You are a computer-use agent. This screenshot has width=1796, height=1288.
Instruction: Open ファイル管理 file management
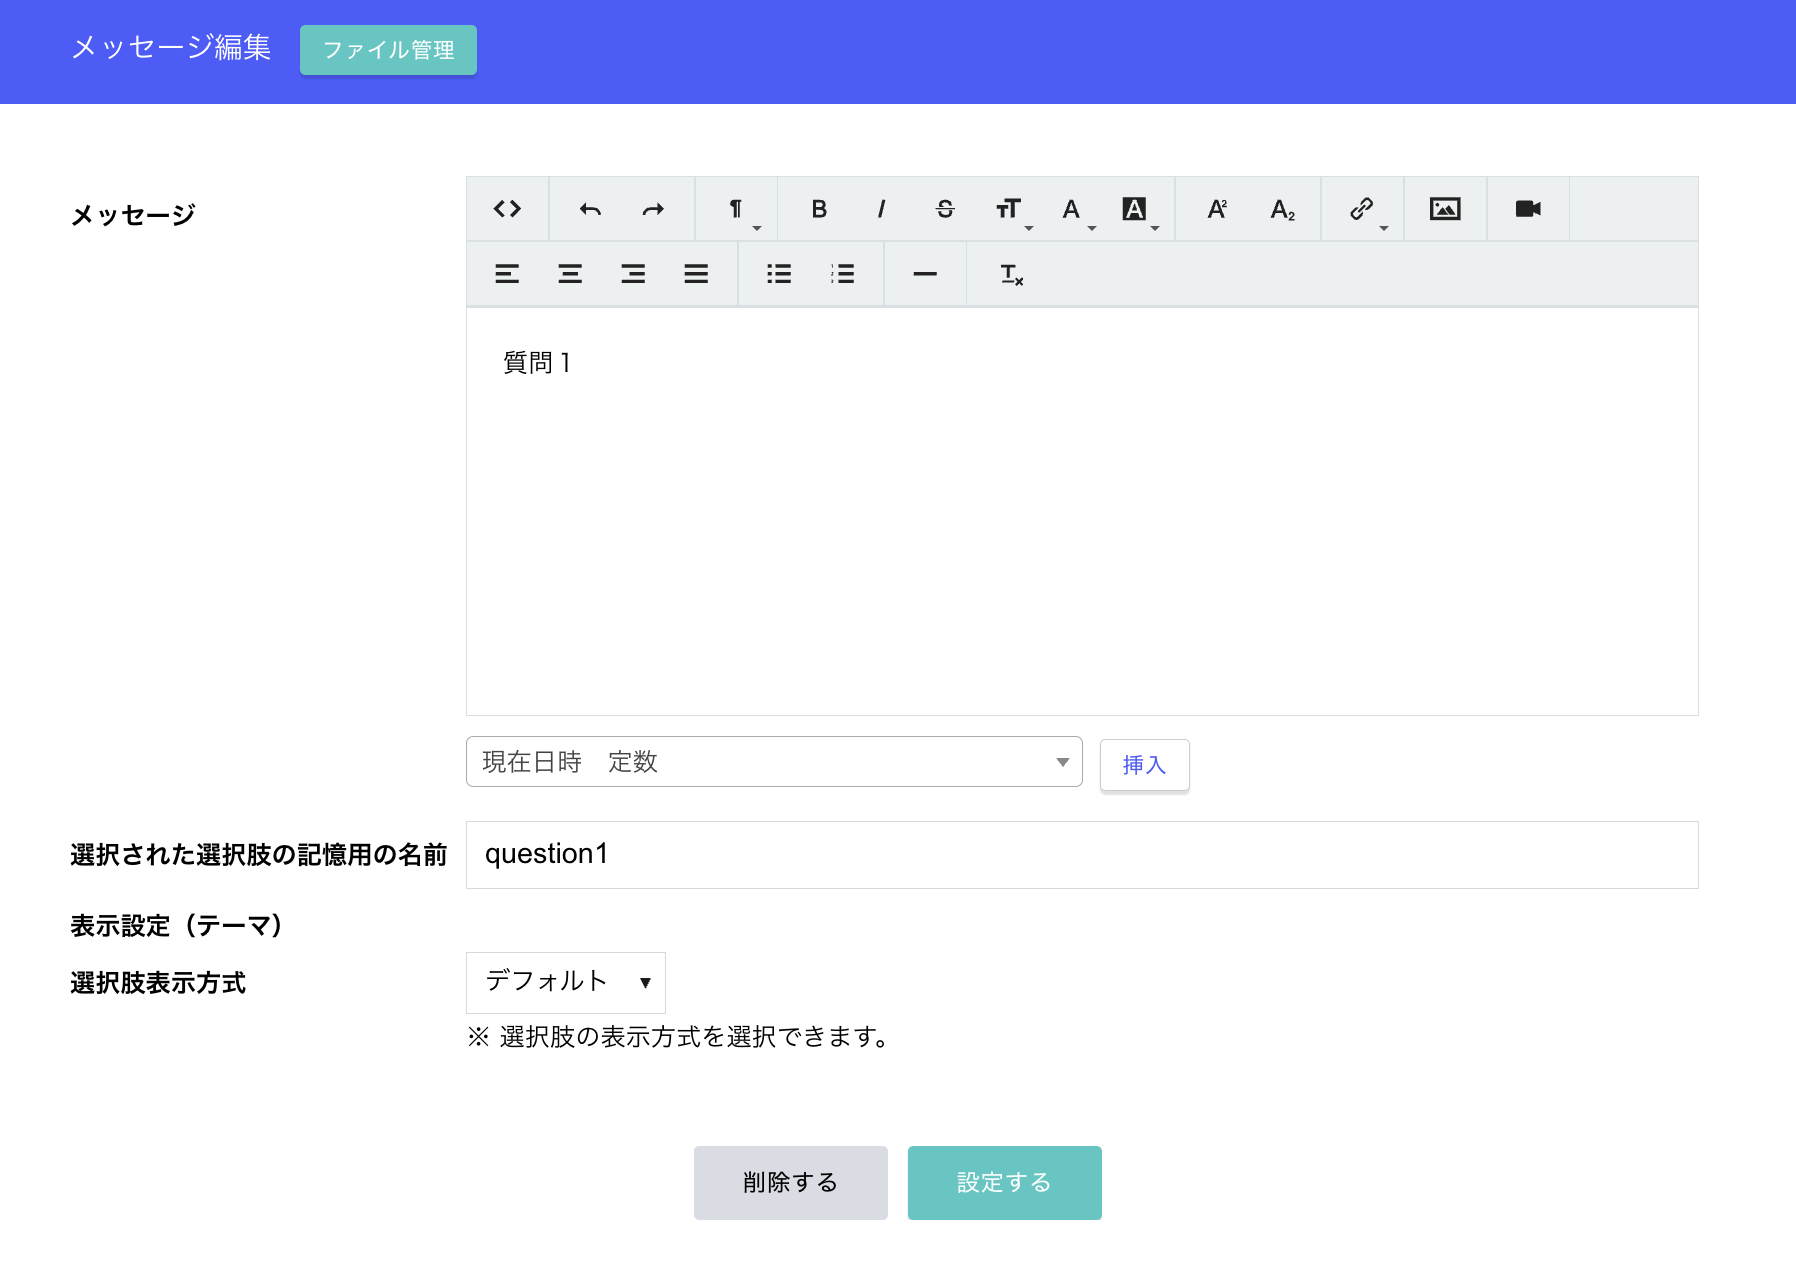[388, 50]
